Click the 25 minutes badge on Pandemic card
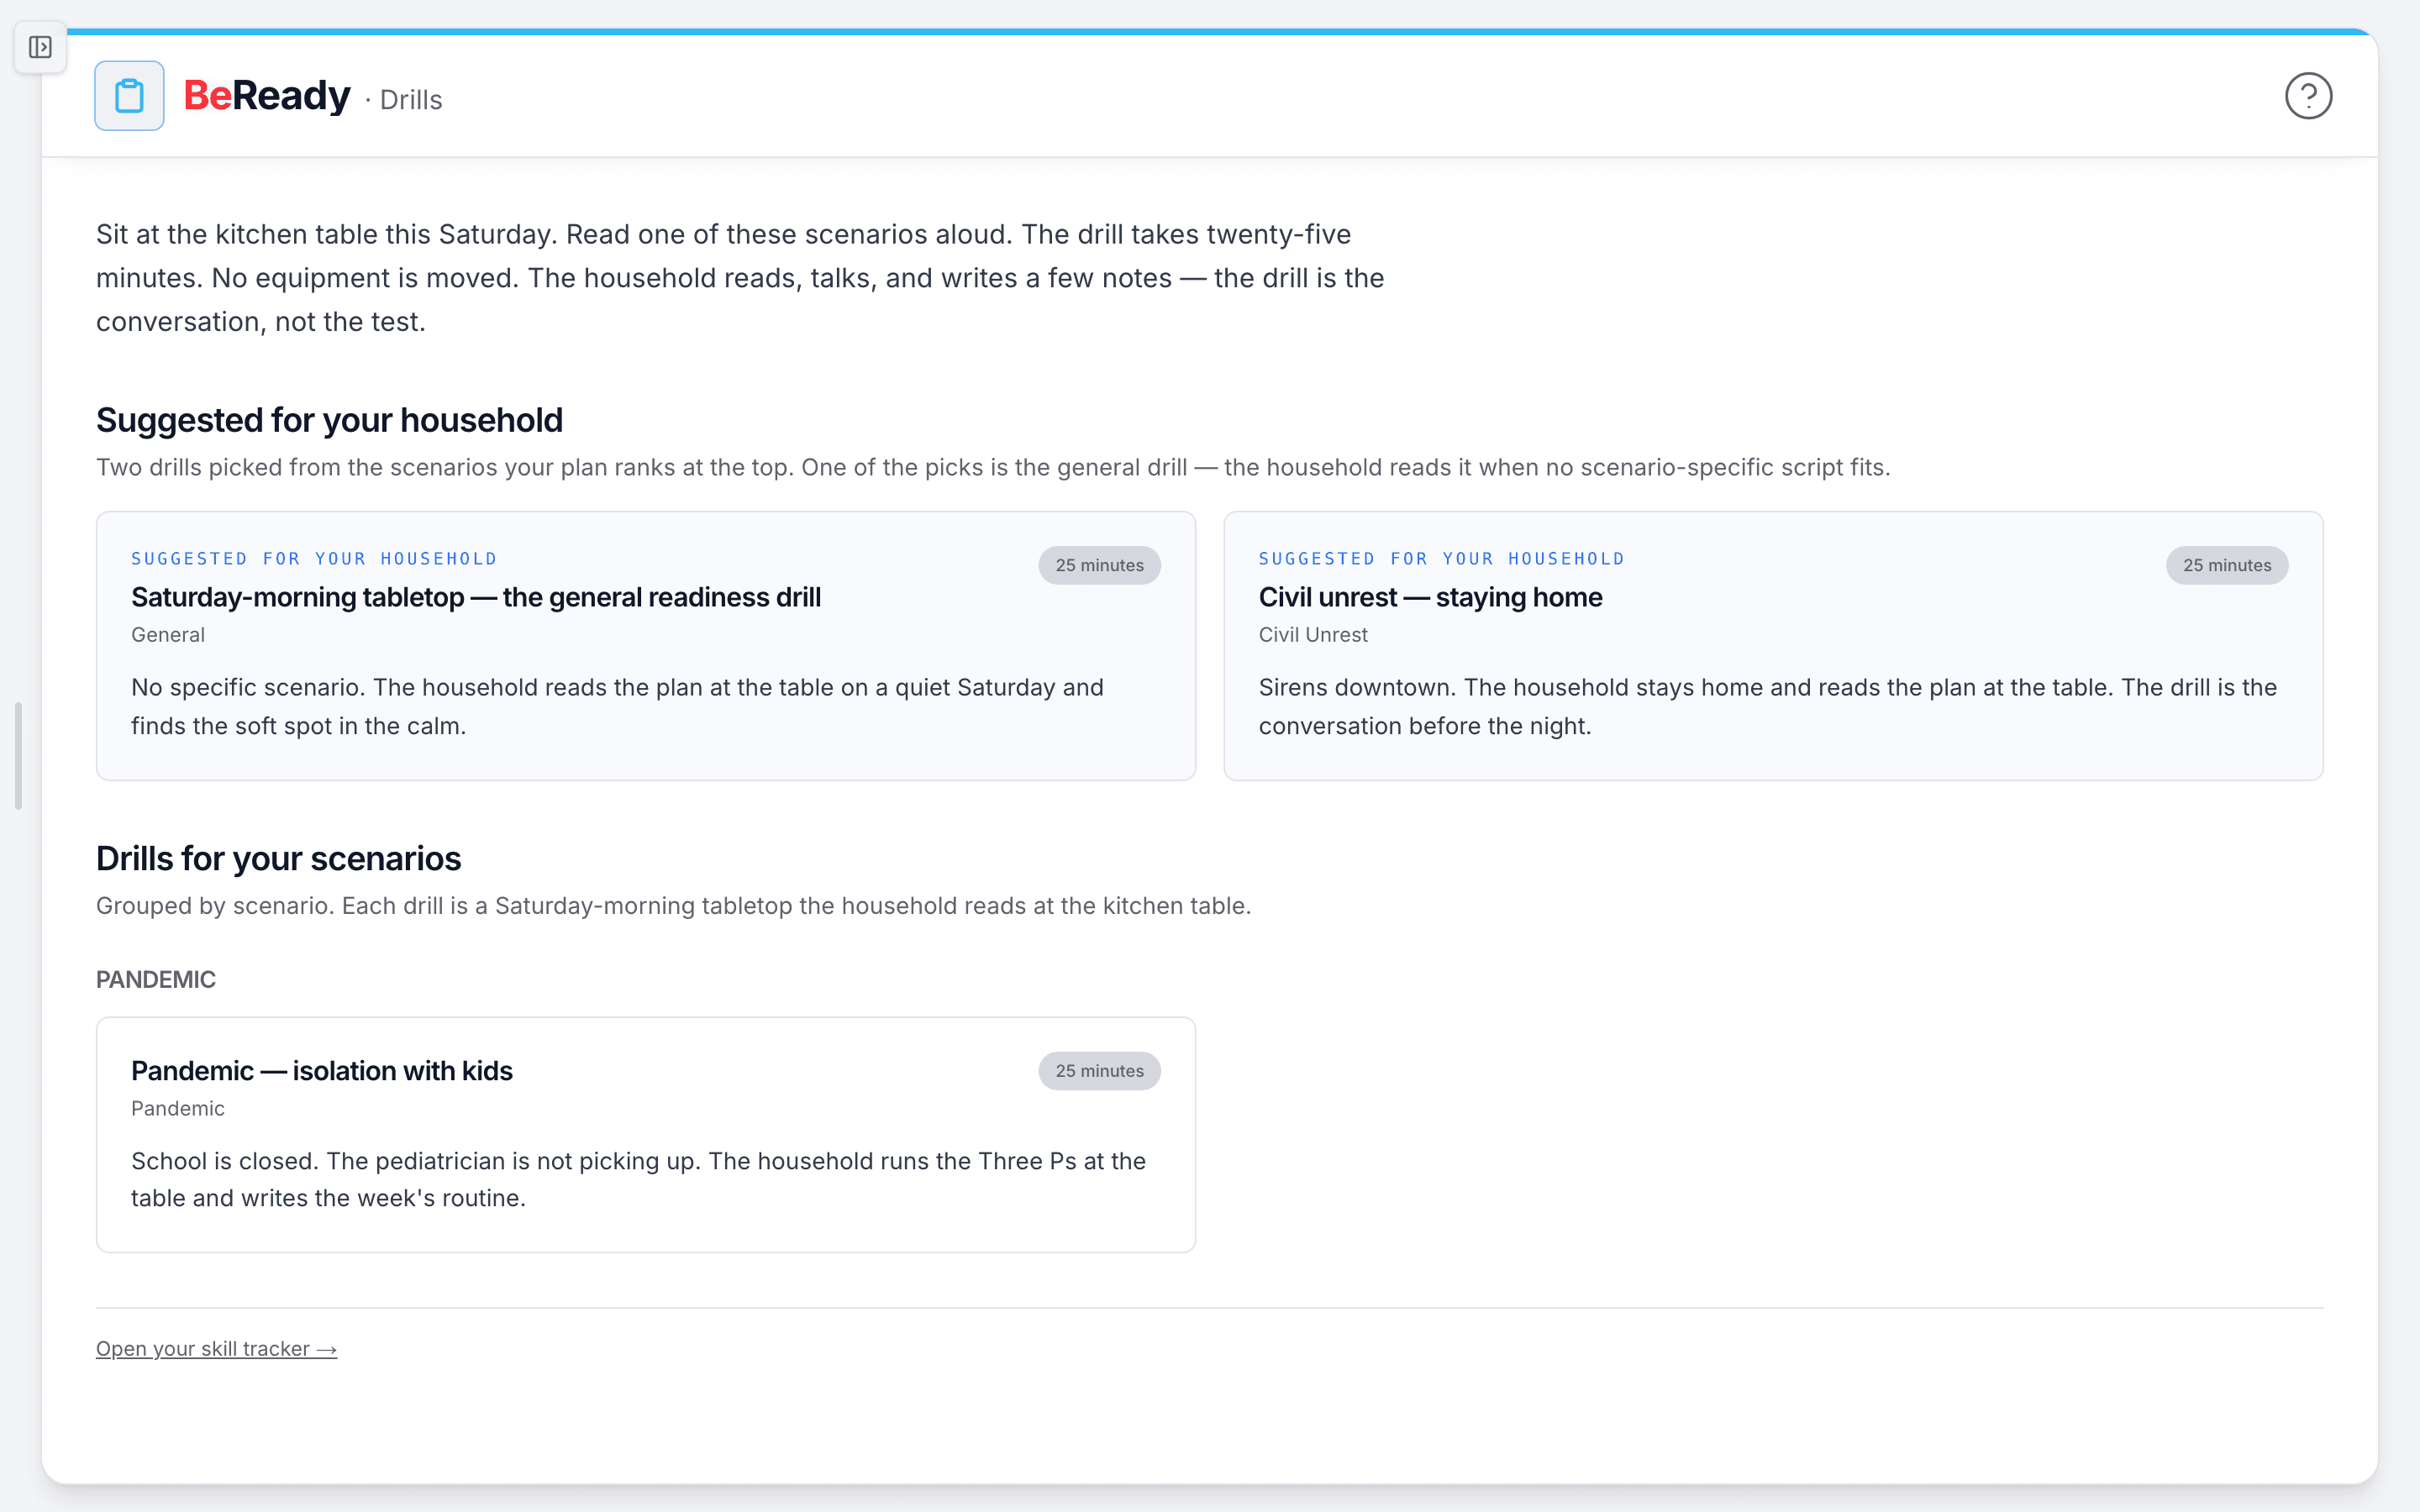 (x=1099, y=1071)
